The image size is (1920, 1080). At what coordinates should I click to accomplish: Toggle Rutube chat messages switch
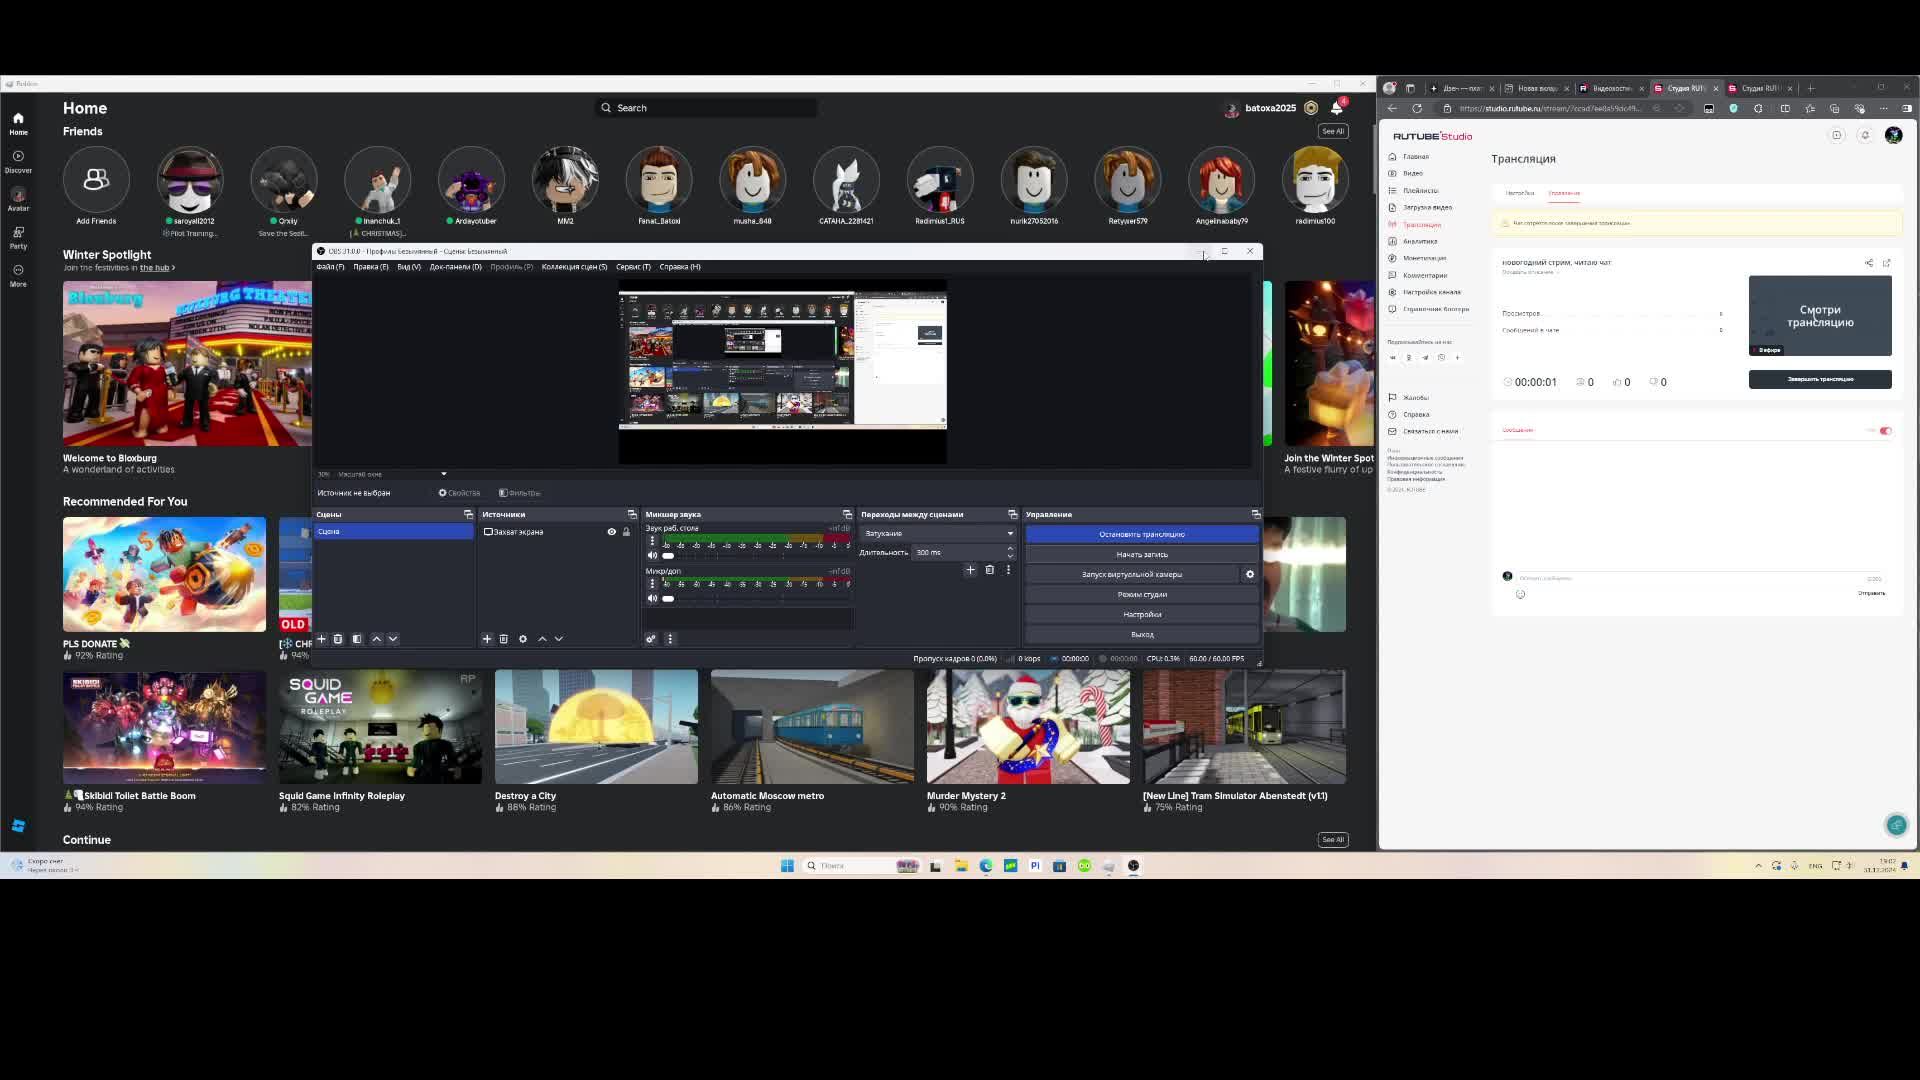coord(1885,431)
